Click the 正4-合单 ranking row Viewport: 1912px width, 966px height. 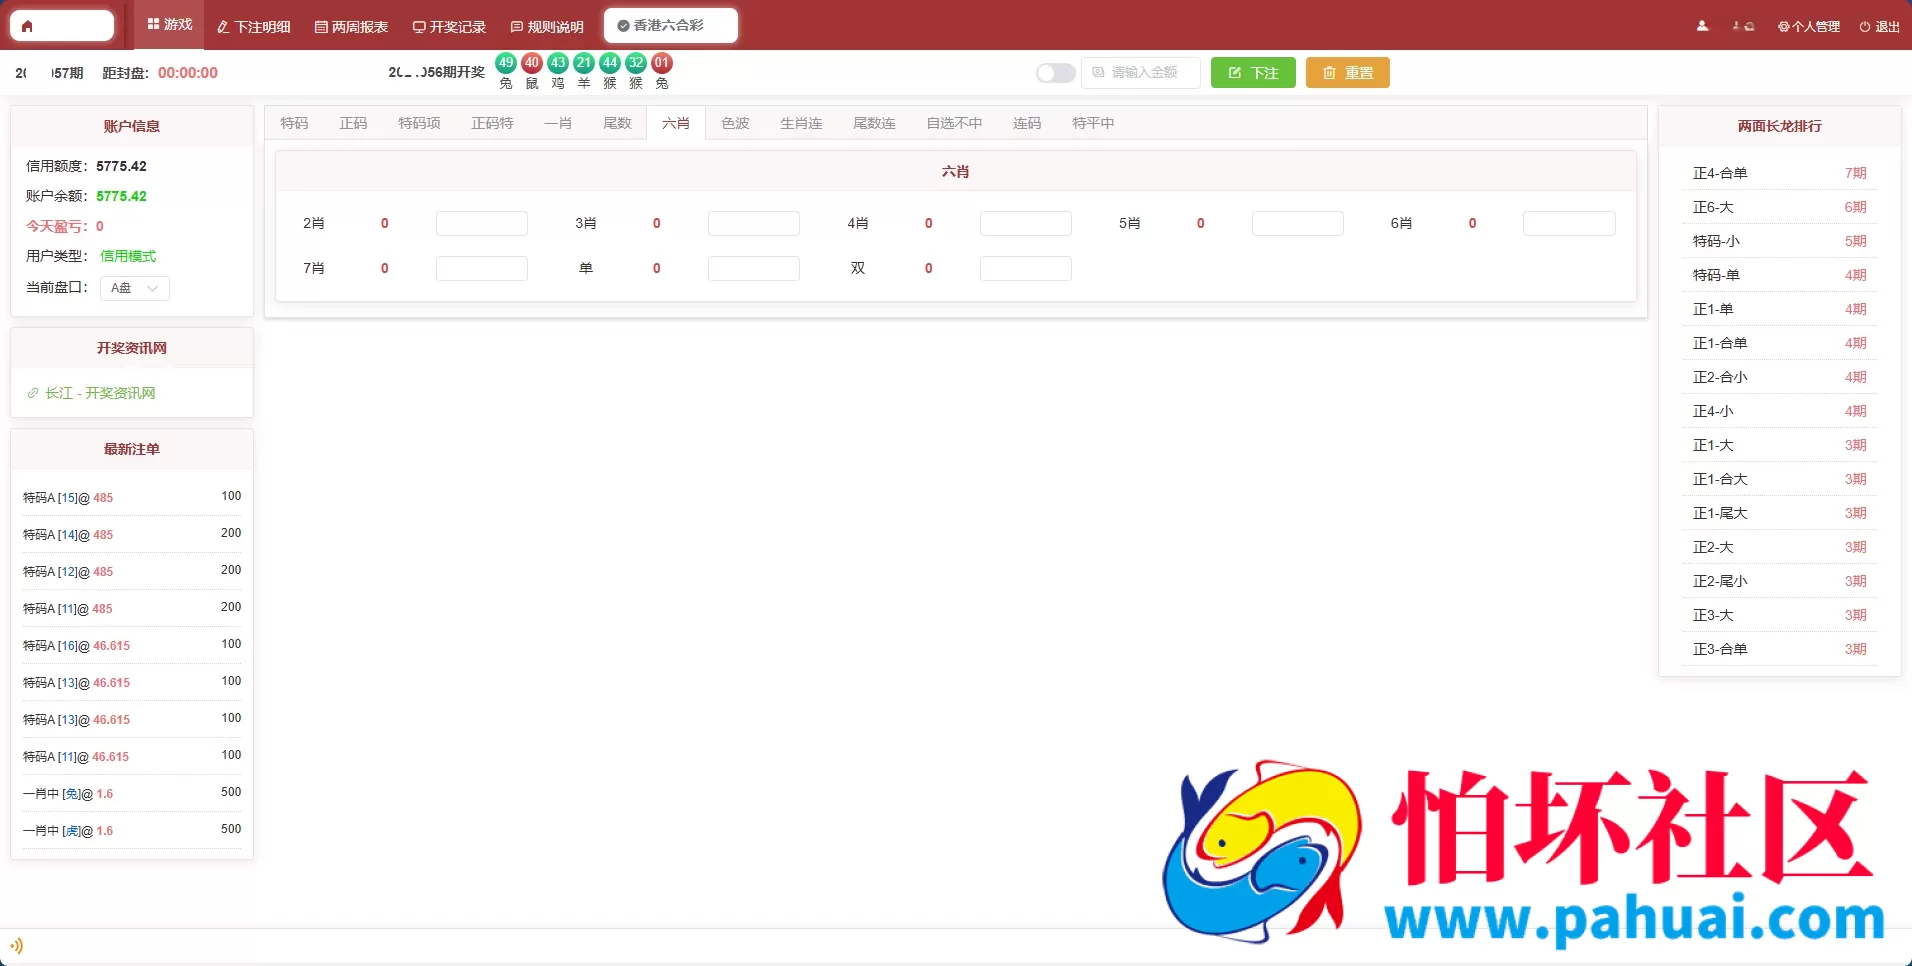click(x=1779, y=173)
